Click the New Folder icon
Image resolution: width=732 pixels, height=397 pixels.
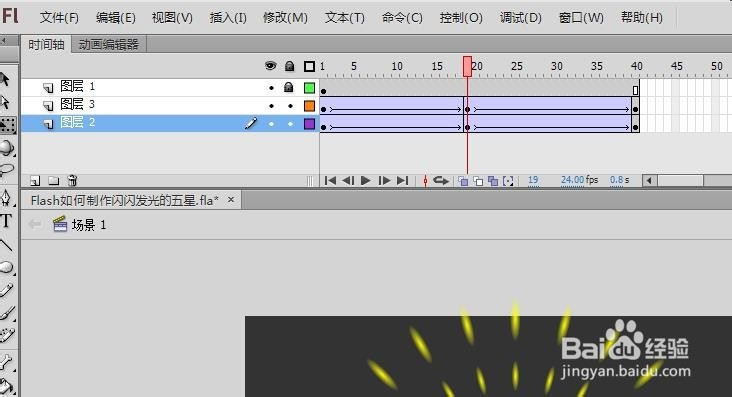tap(54, 181)
